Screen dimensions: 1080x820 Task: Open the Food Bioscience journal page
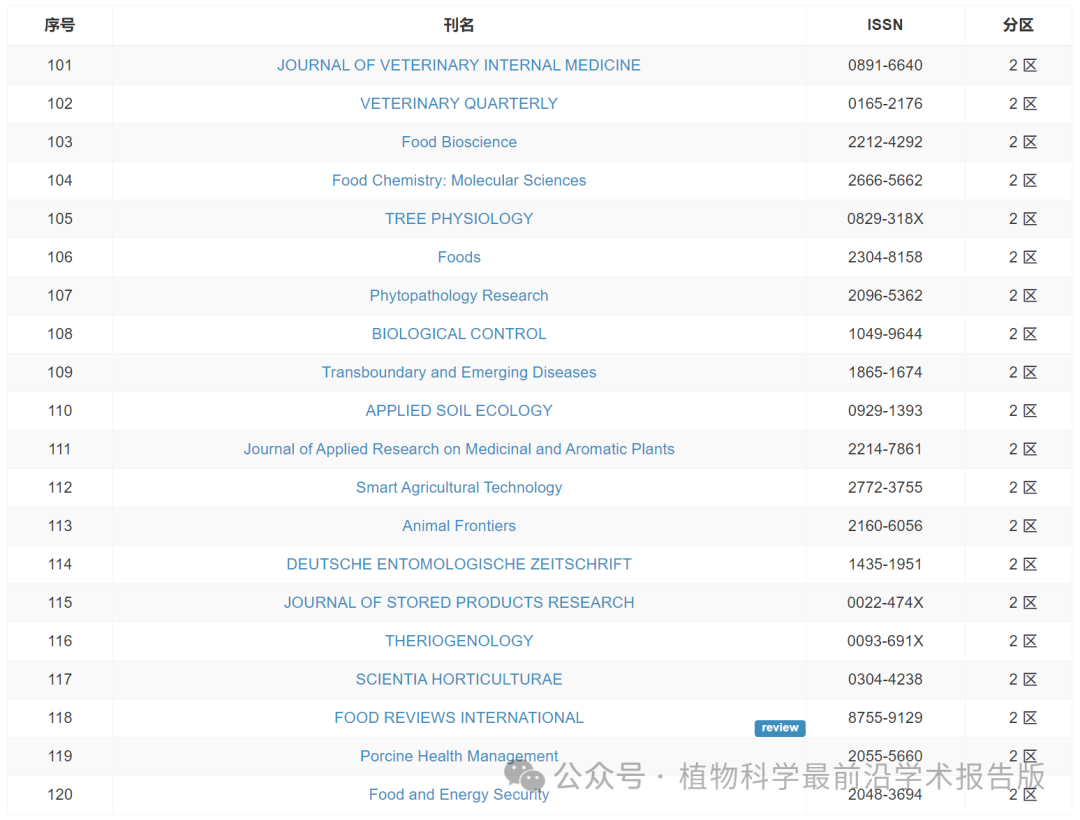[x=459, y=142]
